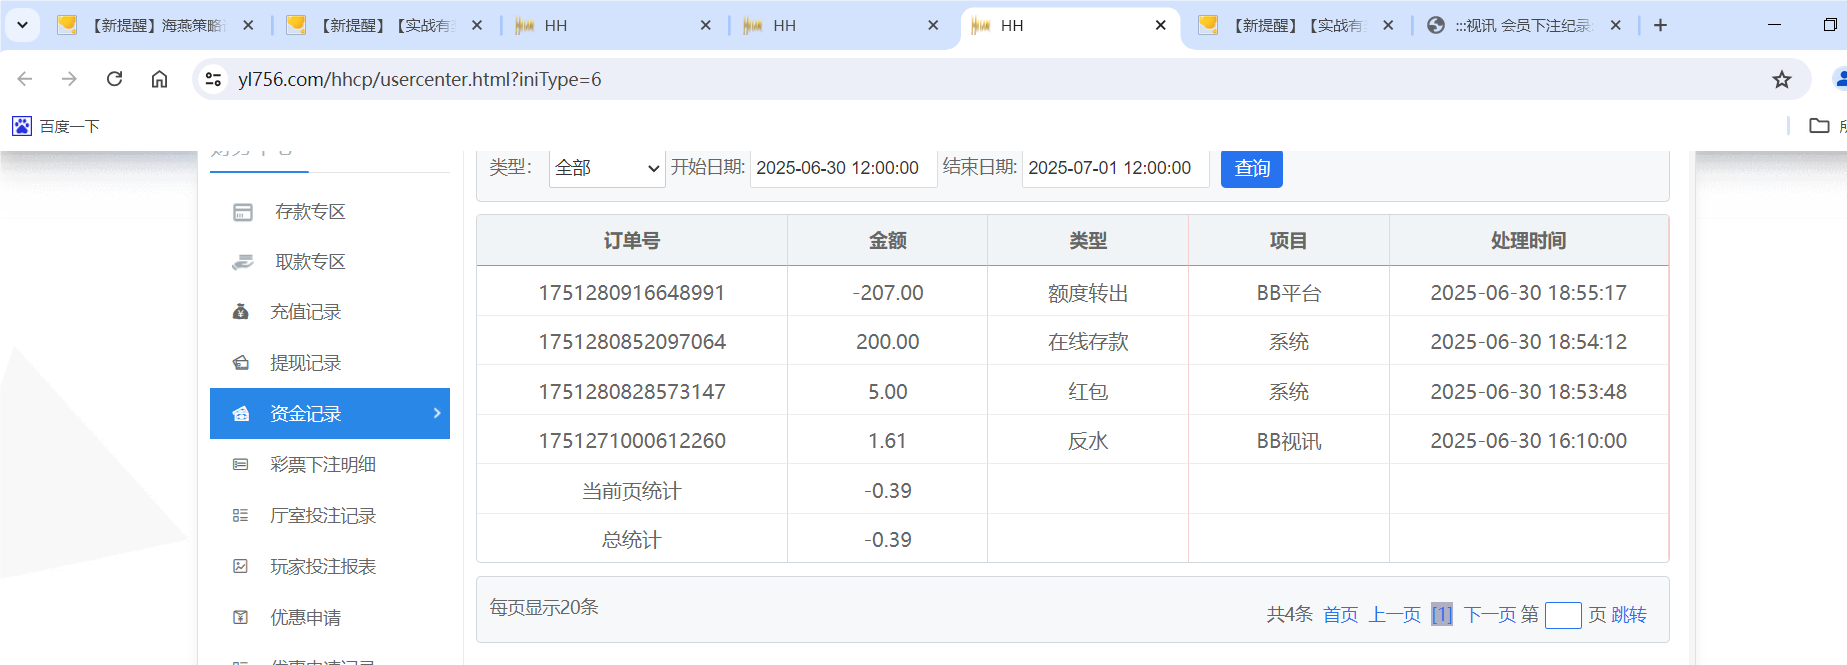This screenshot has width=1847, height=665.
Task: Expand the tab search dropdown arrow
Action: [22, 25]
